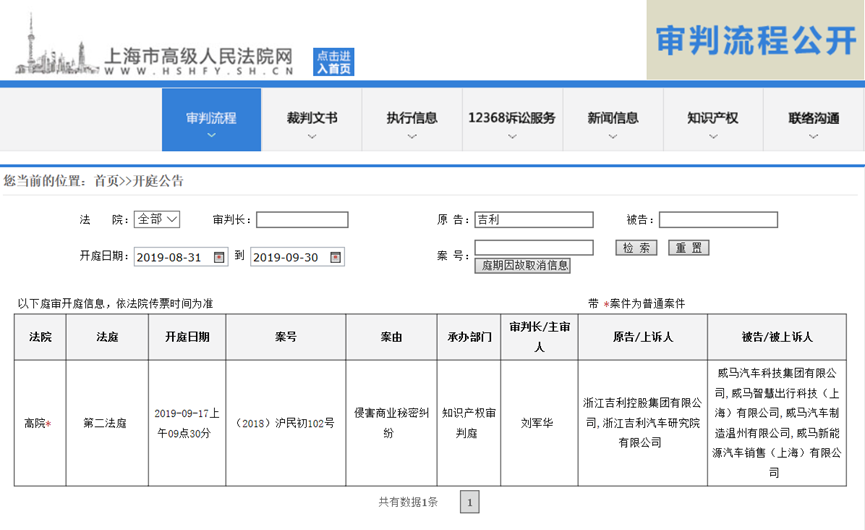Expand chevron under 执行信息
This screenshot has width=865, height=530.
412,136
